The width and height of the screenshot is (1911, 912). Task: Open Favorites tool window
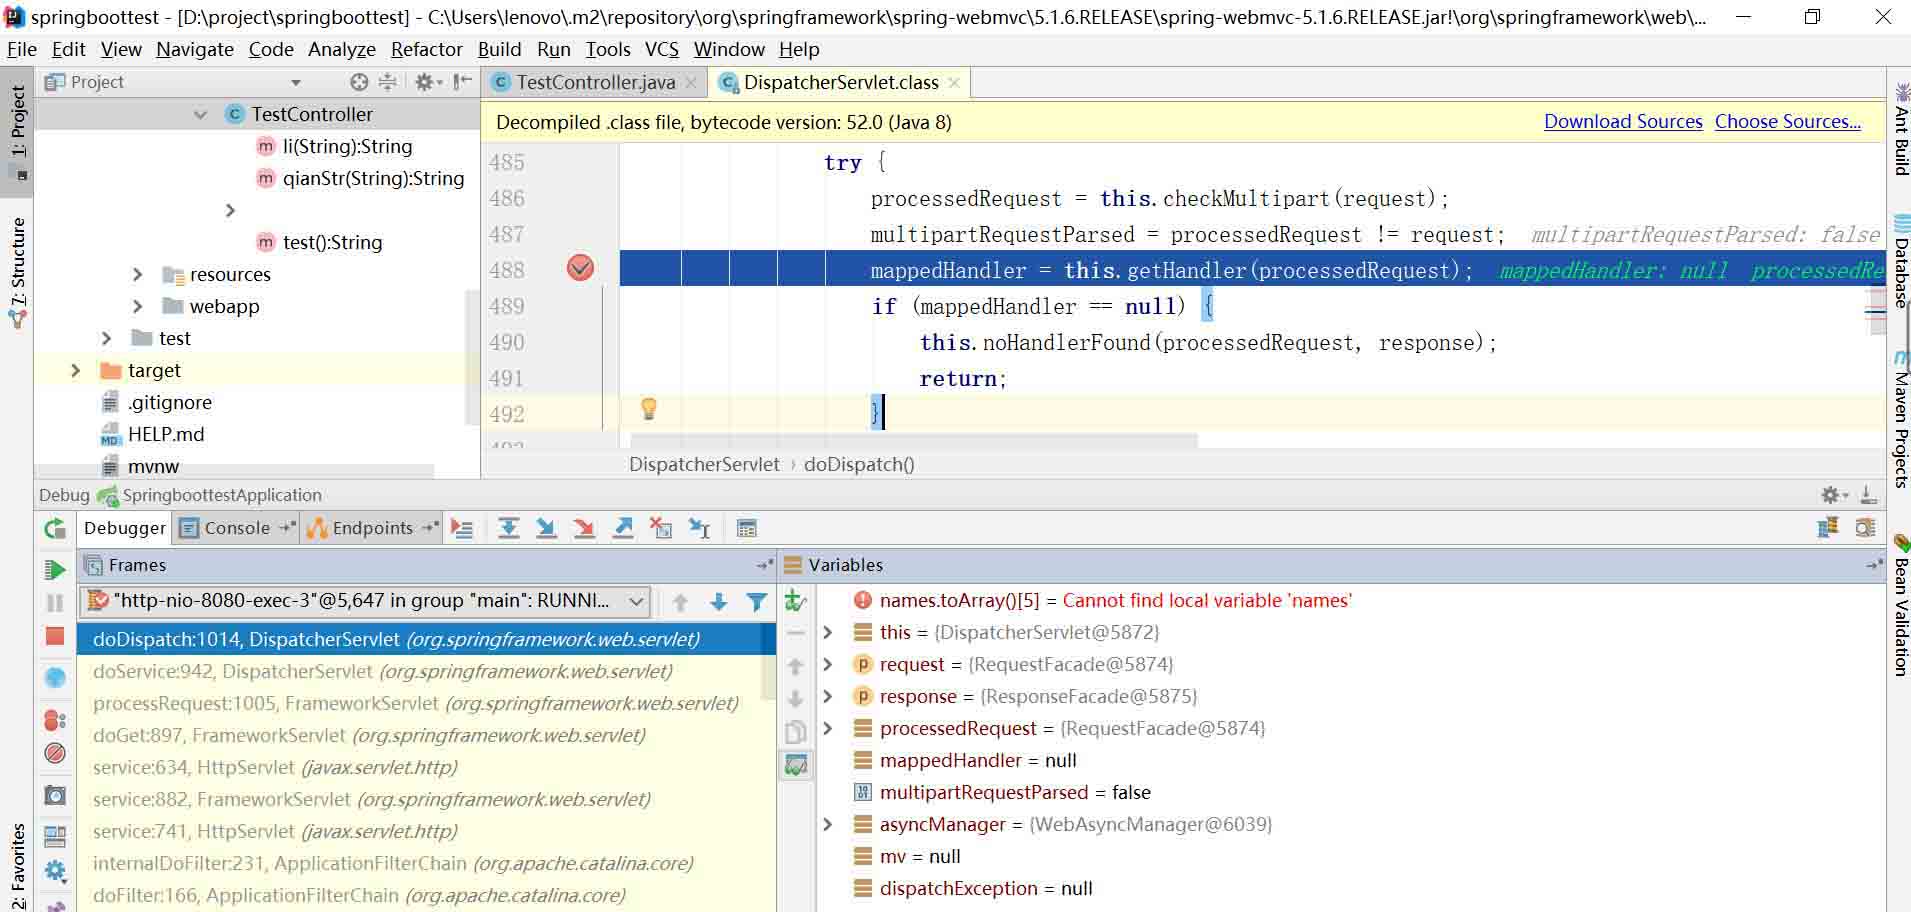(17, 864)
